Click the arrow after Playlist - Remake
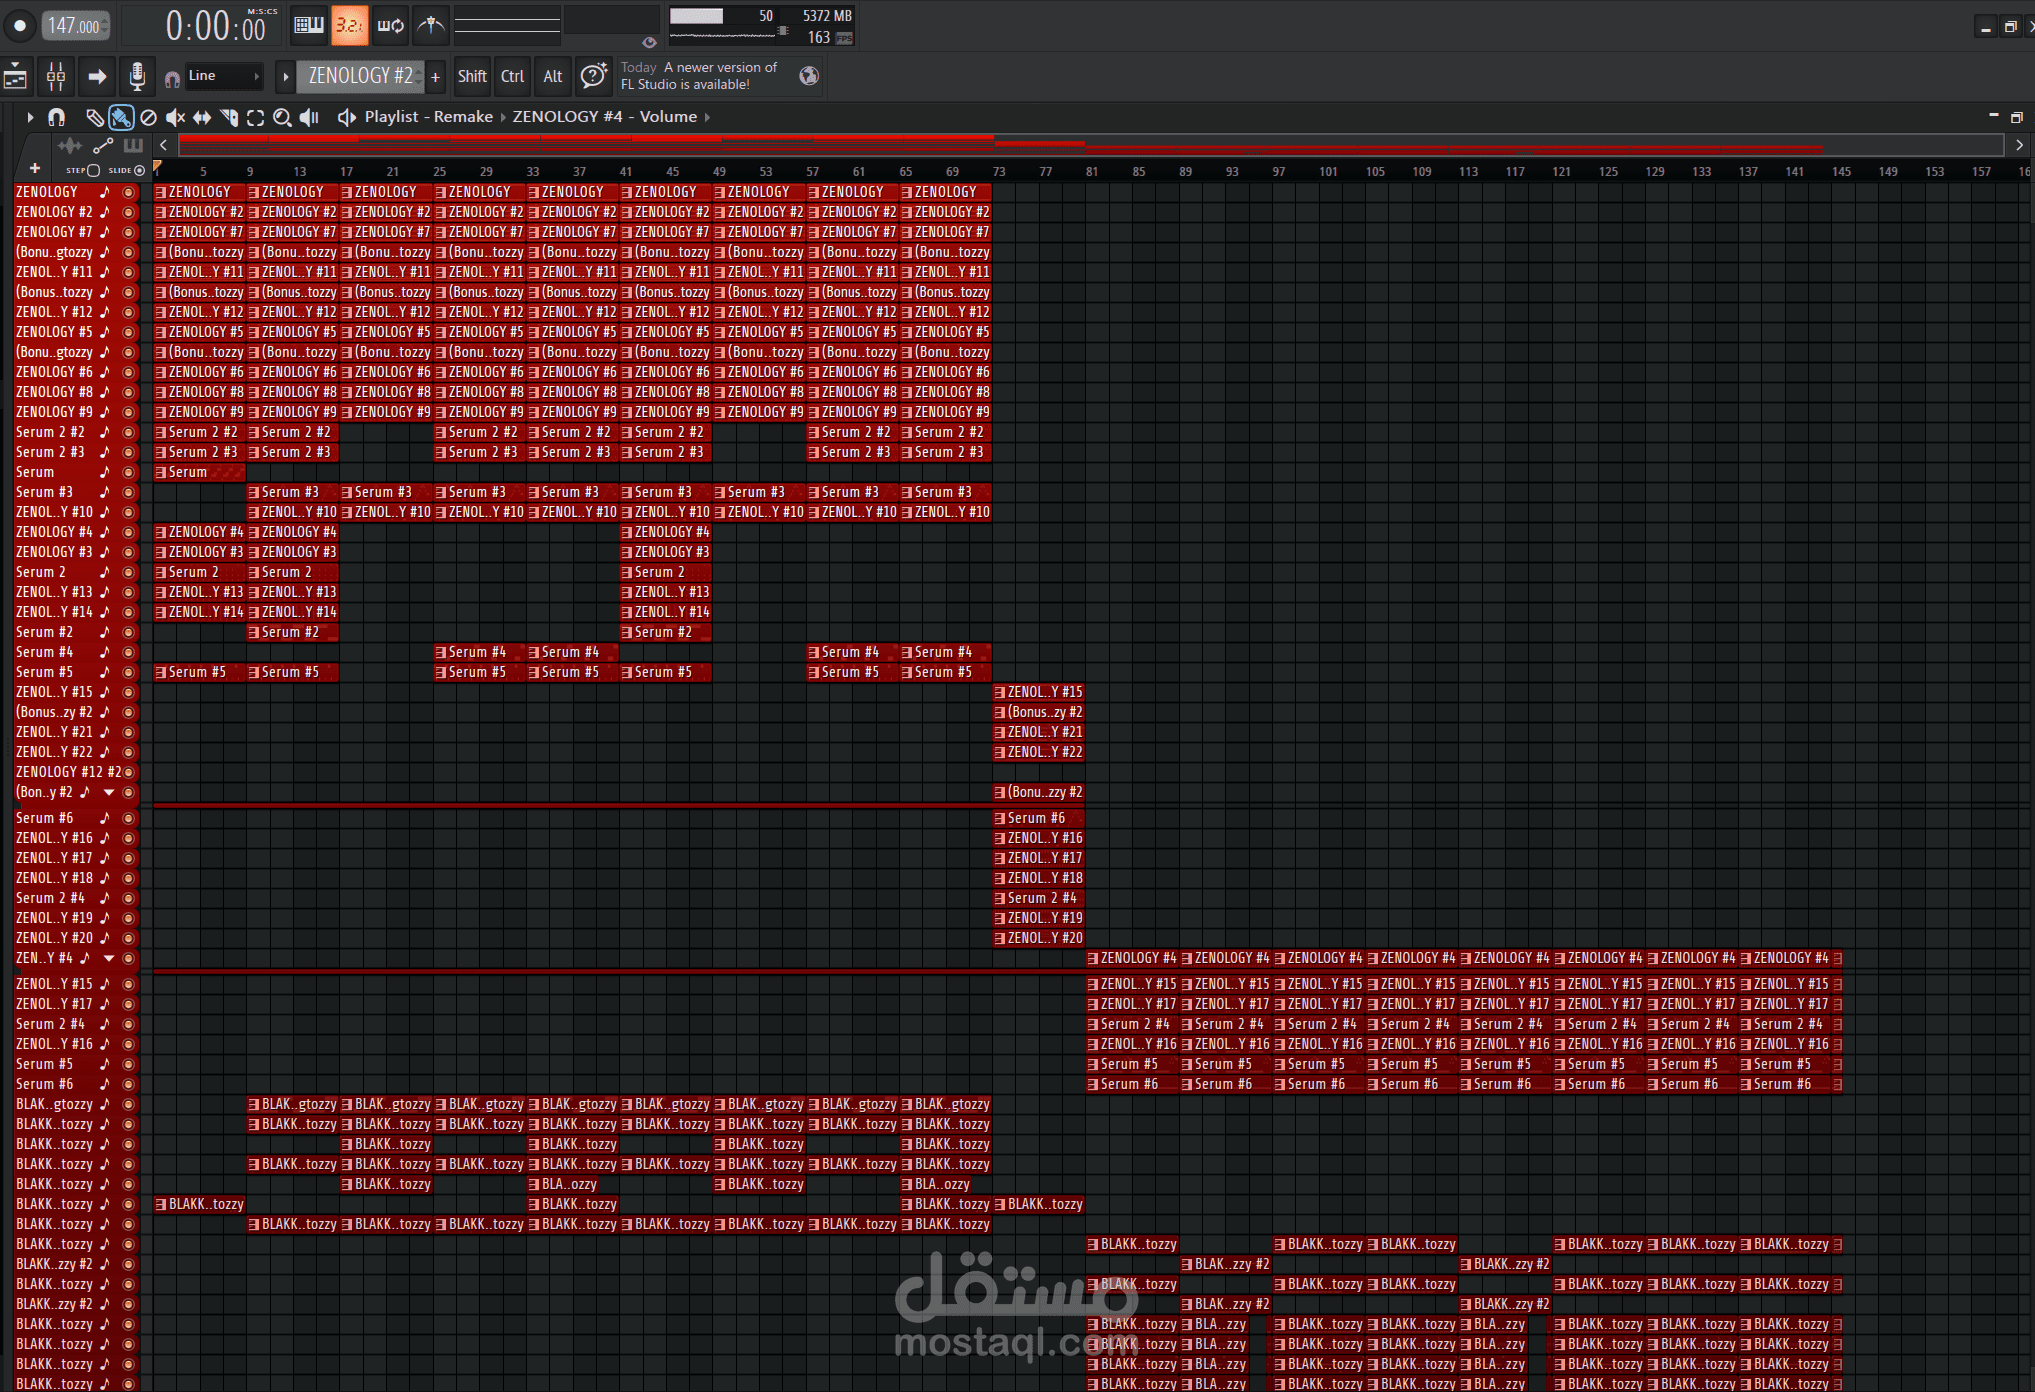Screen dimensions: 2035x1392 pos(503,117)
